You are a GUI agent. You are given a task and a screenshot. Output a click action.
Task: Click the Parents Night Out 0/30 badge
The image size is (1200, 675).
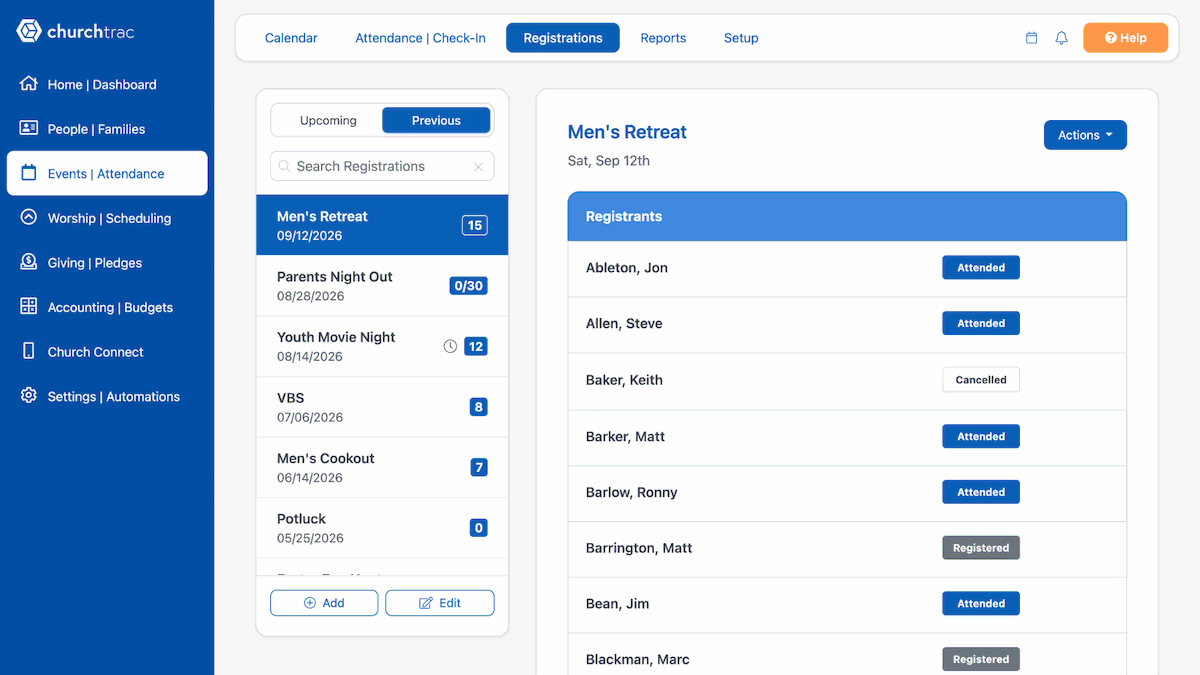468,286
